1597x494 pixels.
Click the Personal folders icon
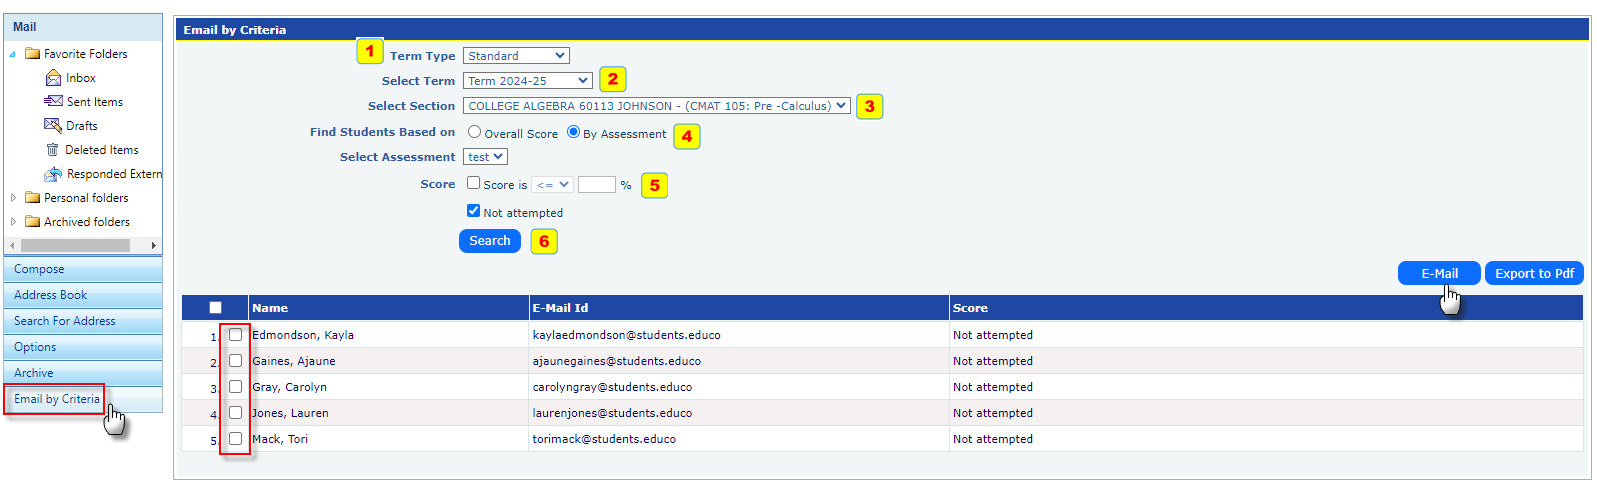[x=32, y=198]
